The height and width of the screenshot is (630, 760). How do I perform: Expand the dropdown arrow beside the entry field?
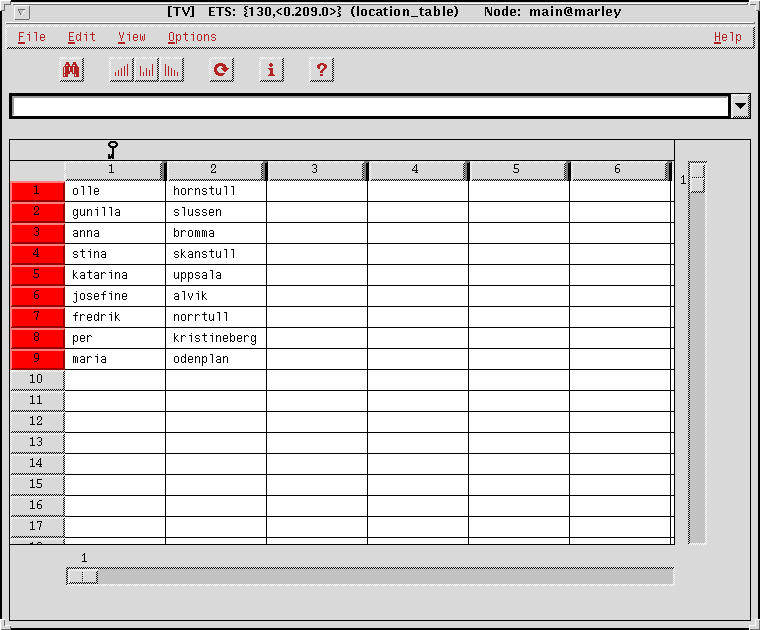[x=740, y=106]
